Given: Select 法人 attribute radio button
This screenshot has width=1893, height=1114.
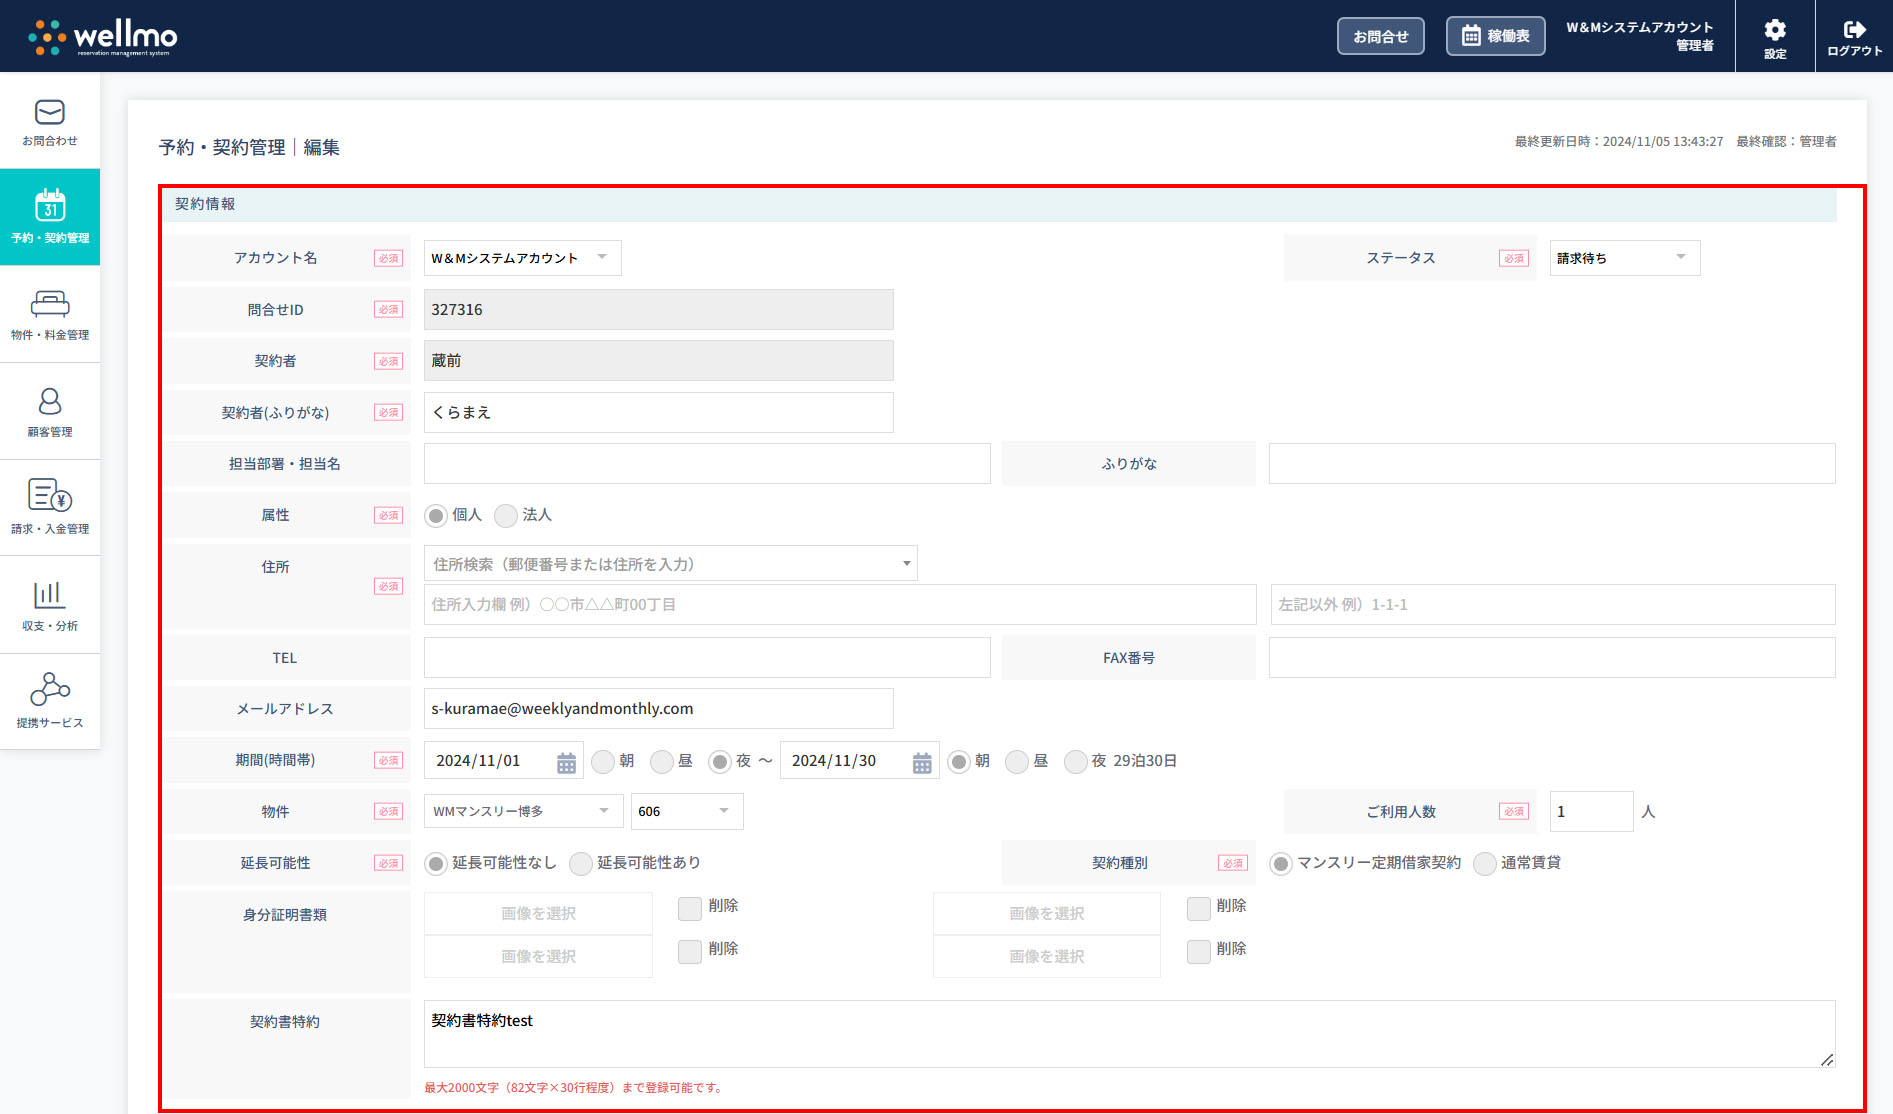Looking at the screenshot, I should 506,516.
